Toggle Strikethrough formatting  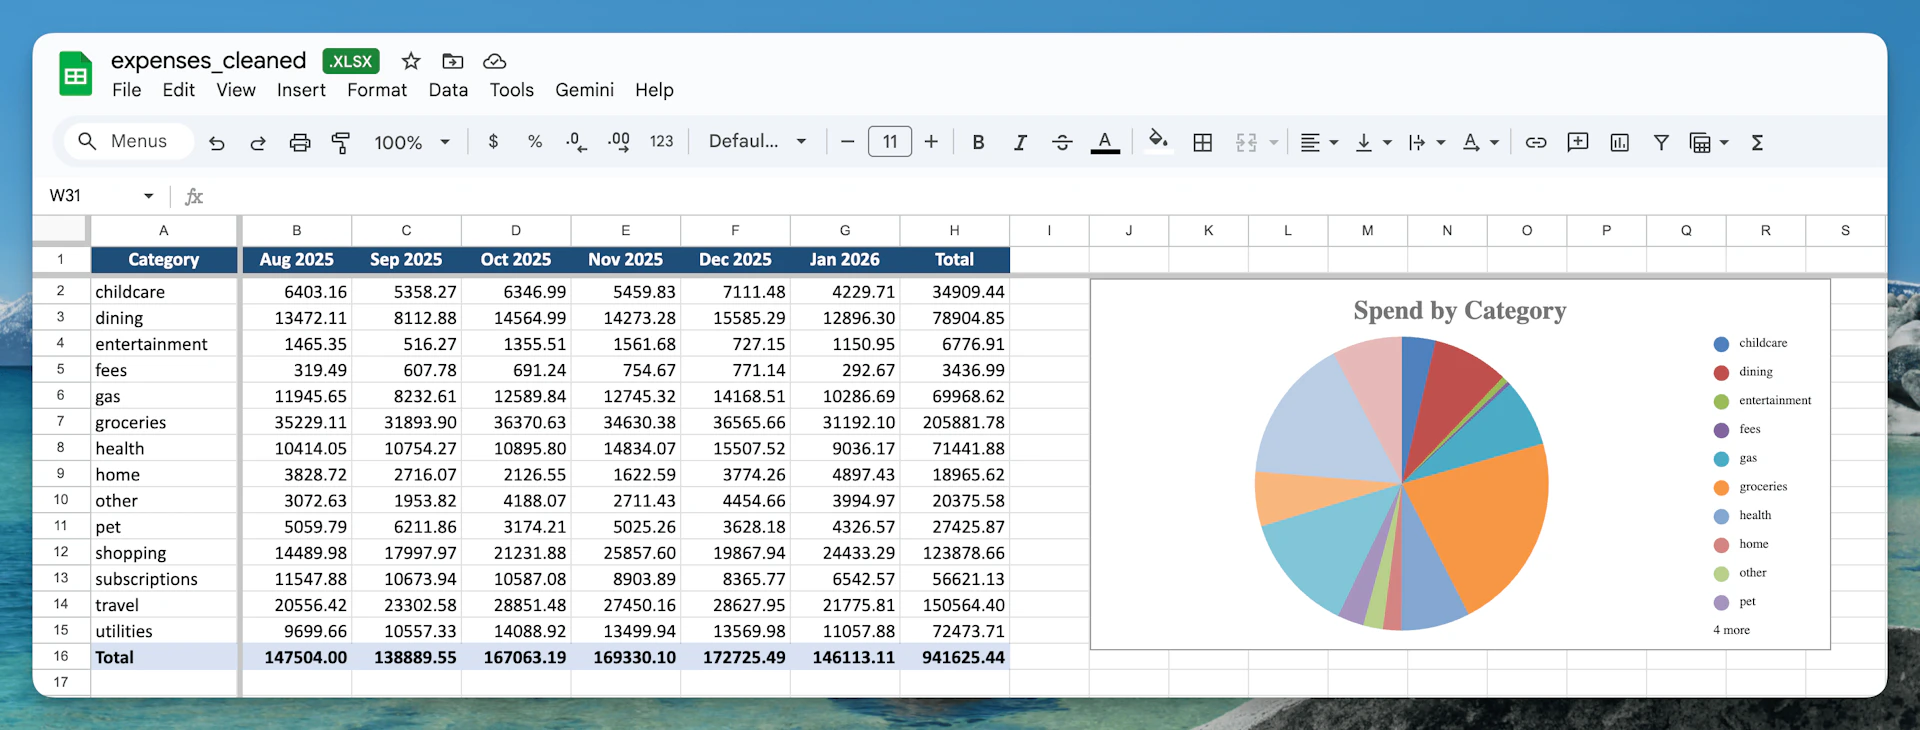pyautogui.click(x=1062, y=142)
